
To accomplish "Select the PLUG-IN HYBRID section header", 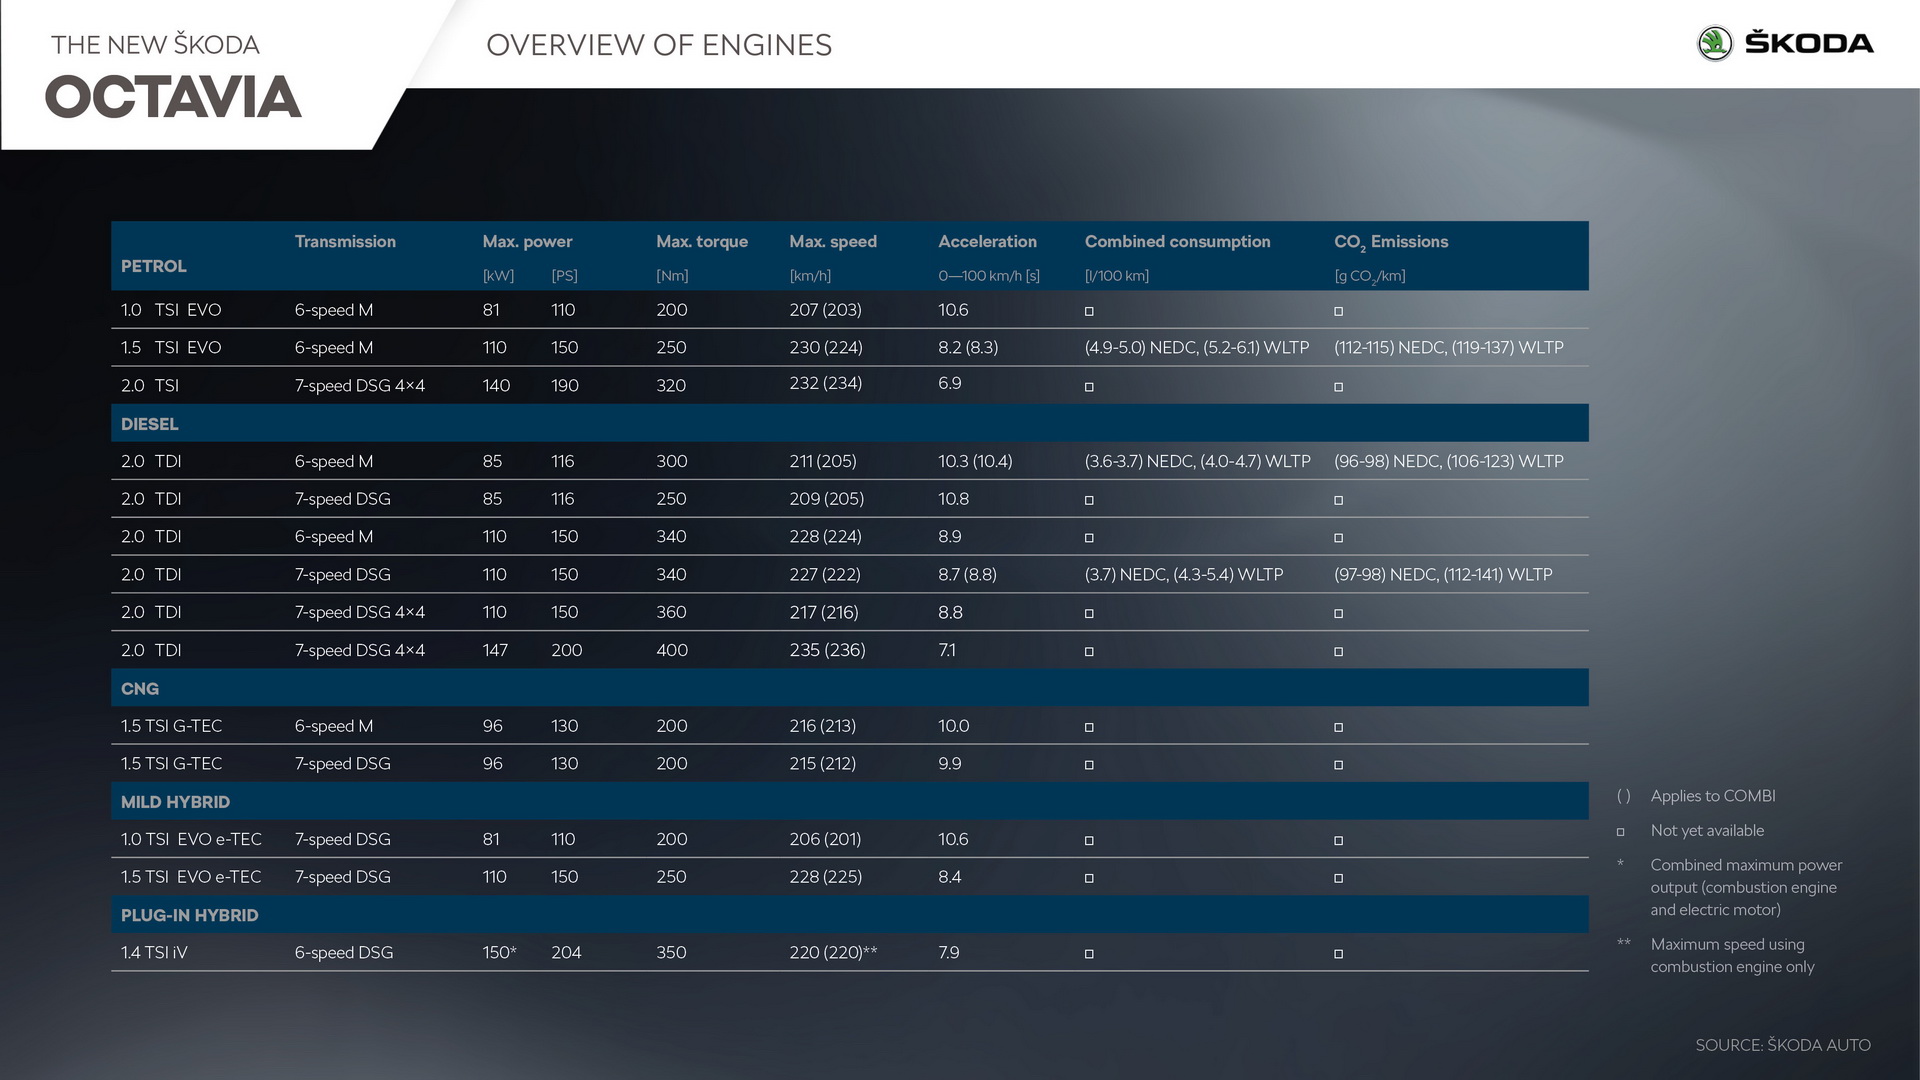I will click(x=189, y=915).
